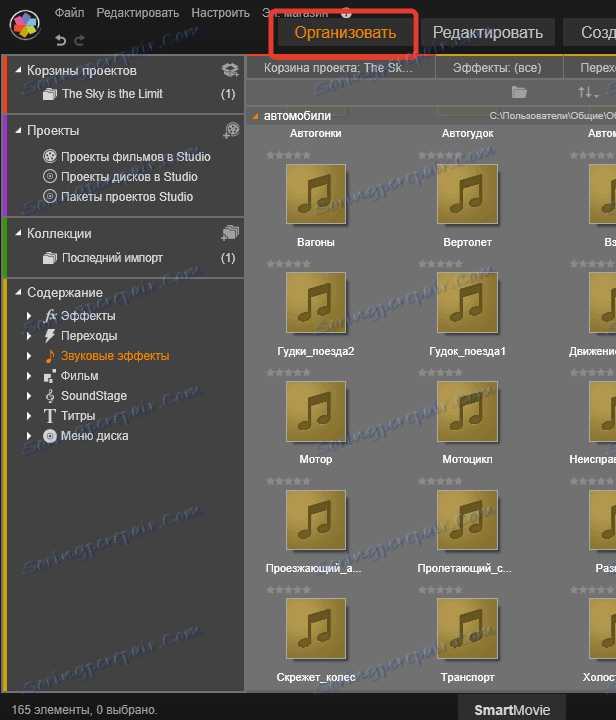Expand the Титры tree node
Screen dimensions: 616x720
(30, 416)
